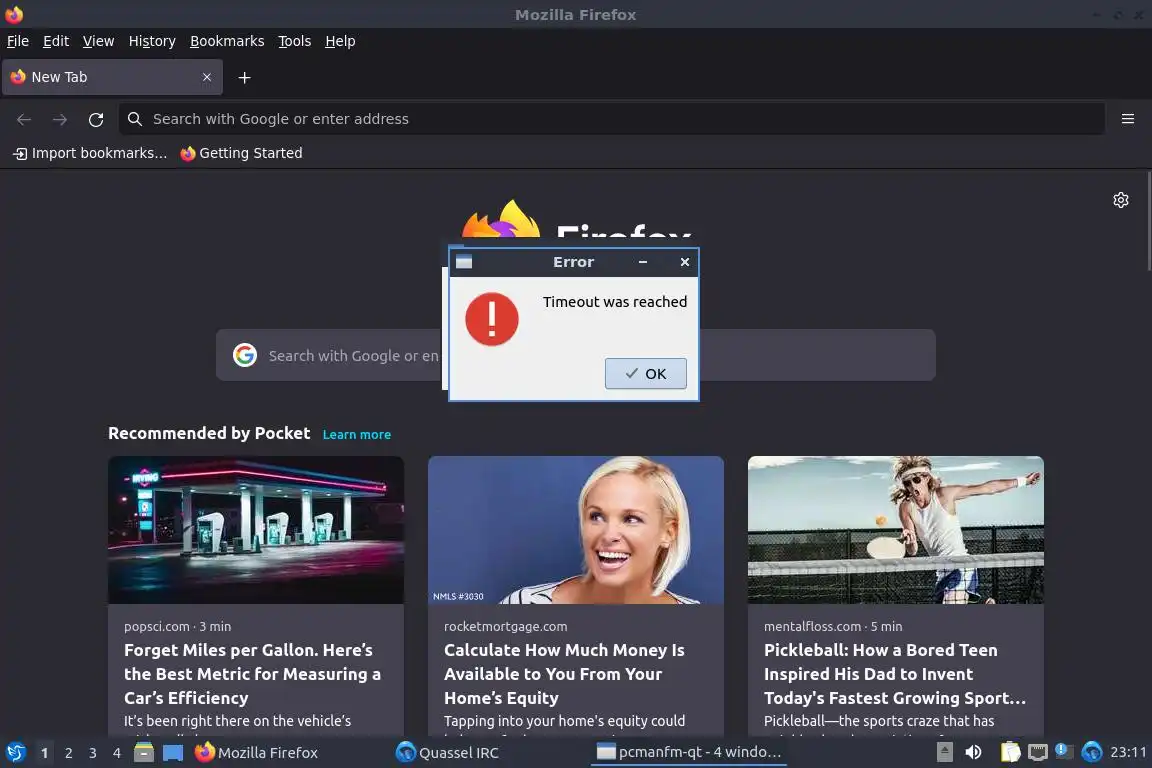Open the Tools menu
Viewport: 1152px width, 768px height.
tap(295, 41)
